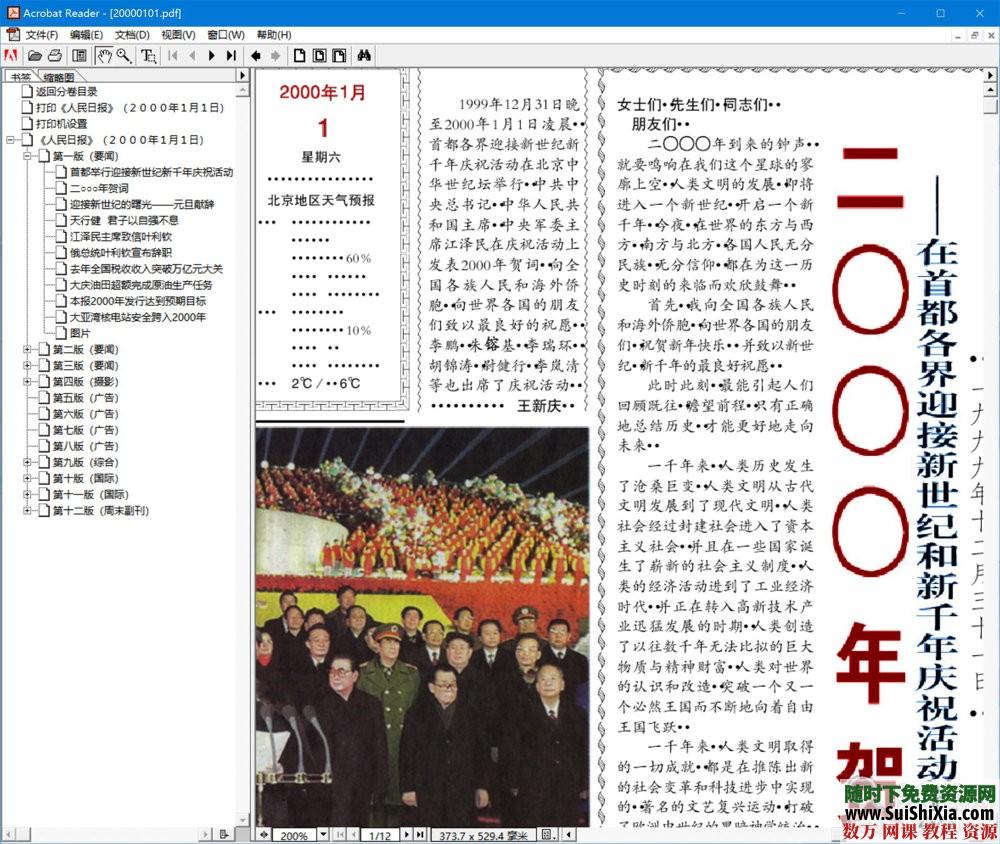Click the Open file icon
Screen dimensions: 1000x844
coord(34,55)
